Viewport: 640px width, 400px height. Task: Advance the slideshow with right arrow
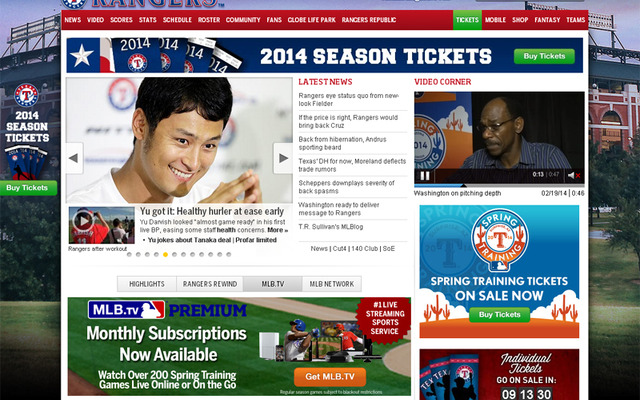click(283, 158)
